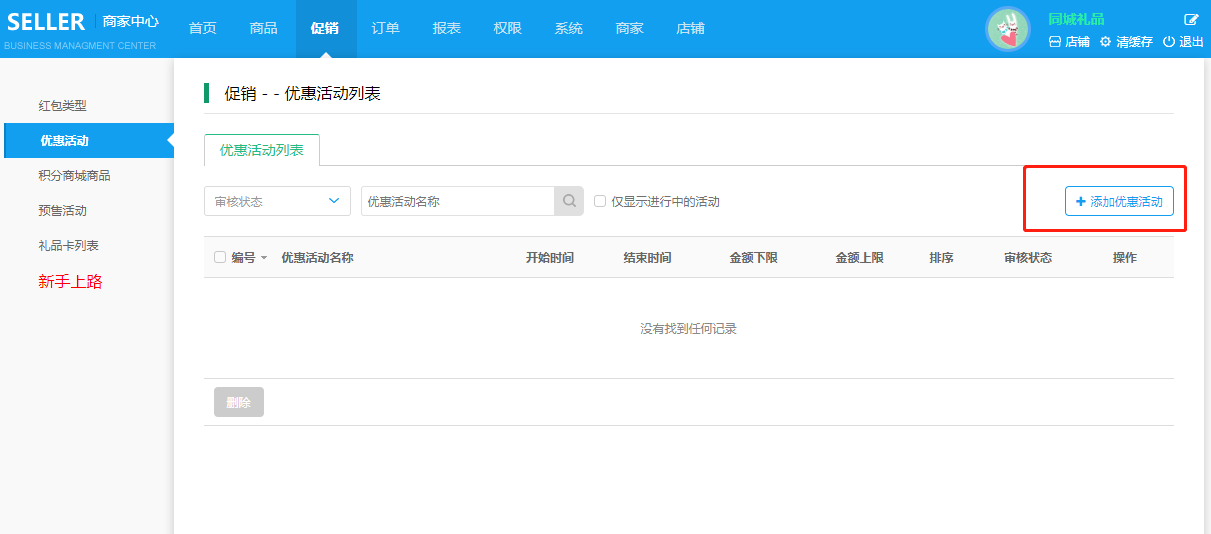
Task: Click the 删除 button
Action: [238, 402]
